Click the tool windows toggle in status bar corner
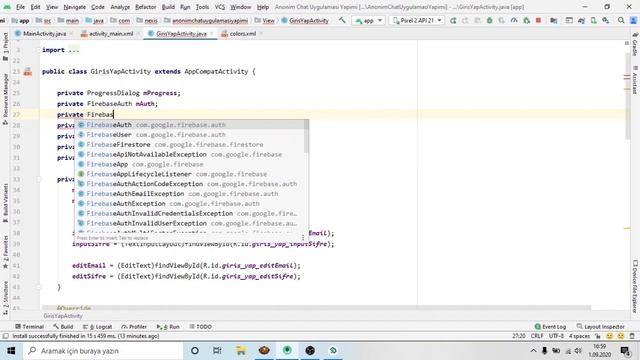This screenshot has width=640, height=360. pos(5,336)
